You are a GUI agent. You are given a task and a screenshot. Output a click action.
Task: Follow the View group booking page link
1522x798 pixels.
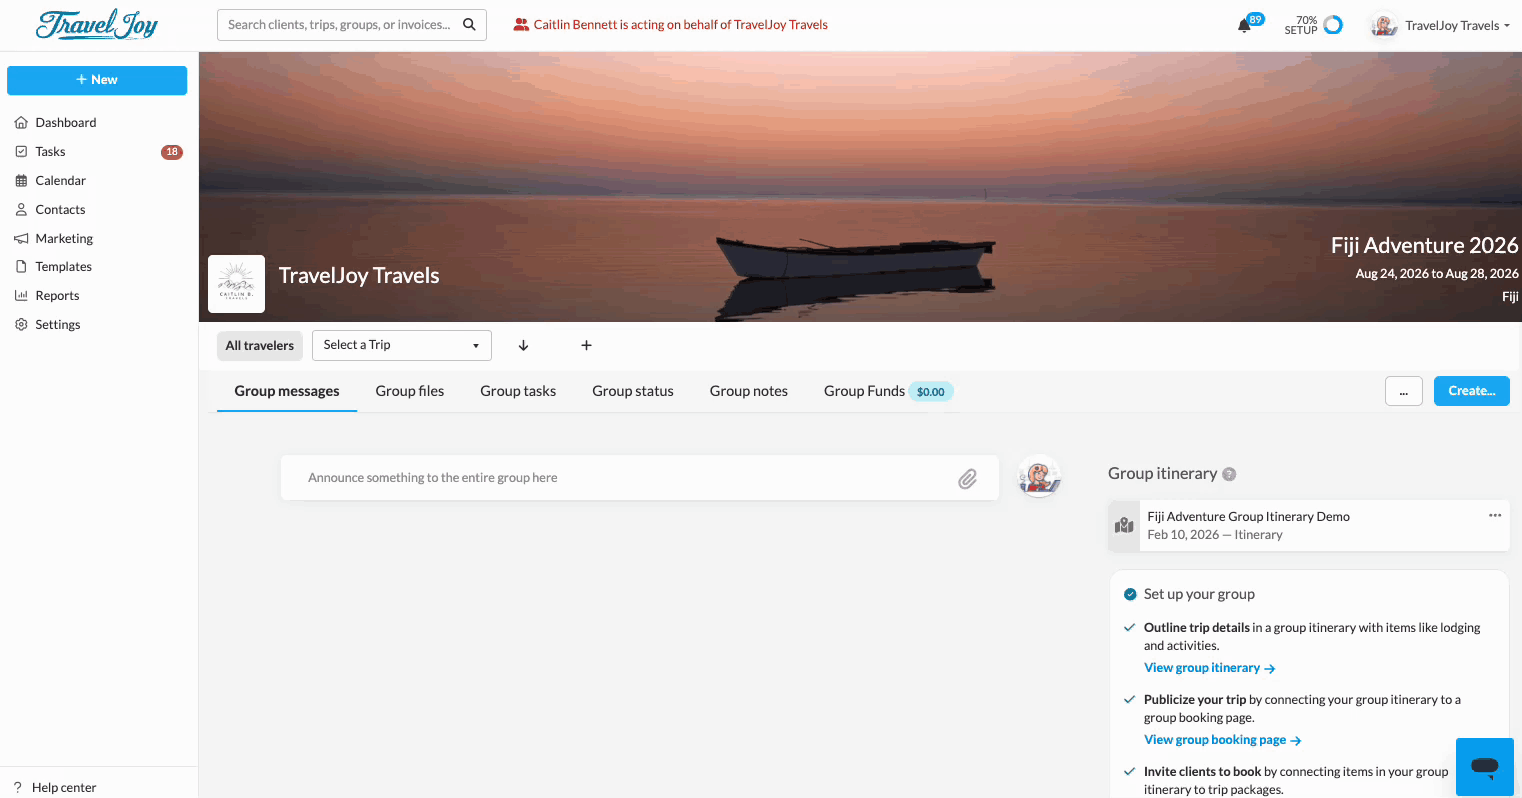tap(1221, 740)
